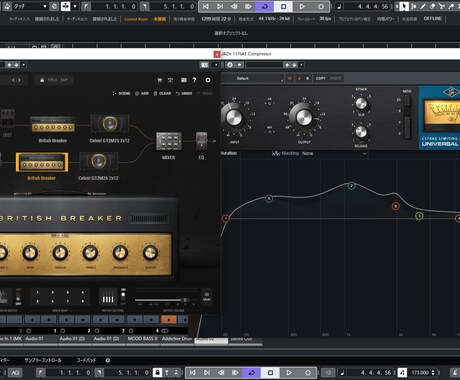
Task: Click the 1176AE RELEASE knob
Action: (x=361, y=132)
